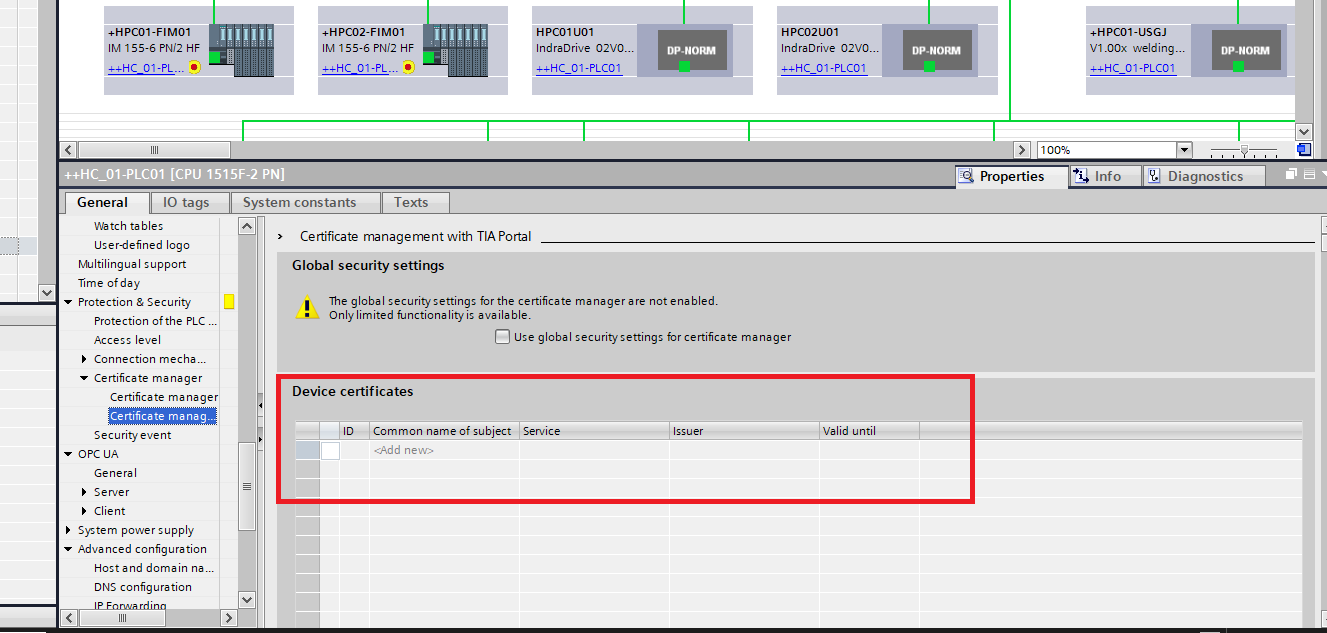Click the network view horizontal scrollbar thumb
The height and width of the screenshot is (633, 1327).
[154, 150]
